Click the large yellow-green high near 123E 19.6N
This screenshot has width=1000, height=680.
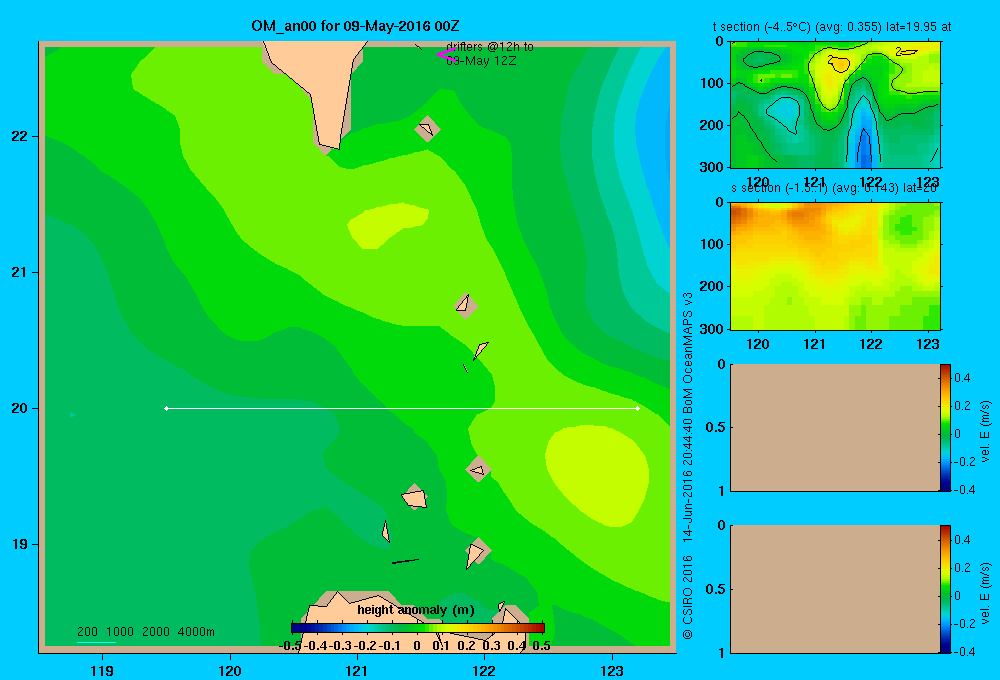point(598,475)
